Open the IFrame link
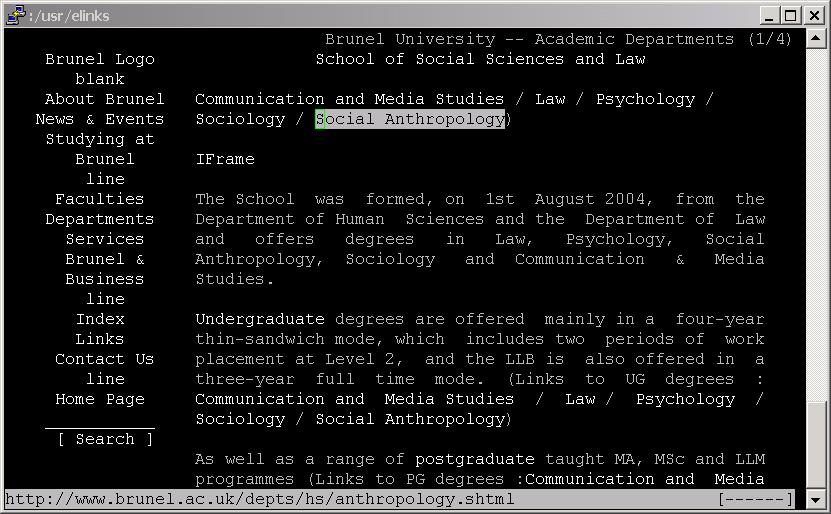Viewport: 831px width, 514px height. pos(224,159)
